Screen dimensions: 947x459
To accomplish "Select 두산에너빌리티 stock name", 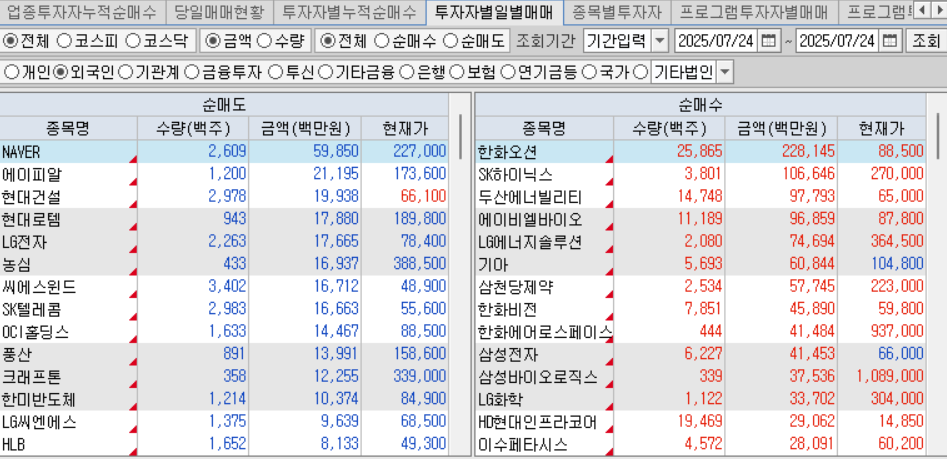I will (530, 197).
